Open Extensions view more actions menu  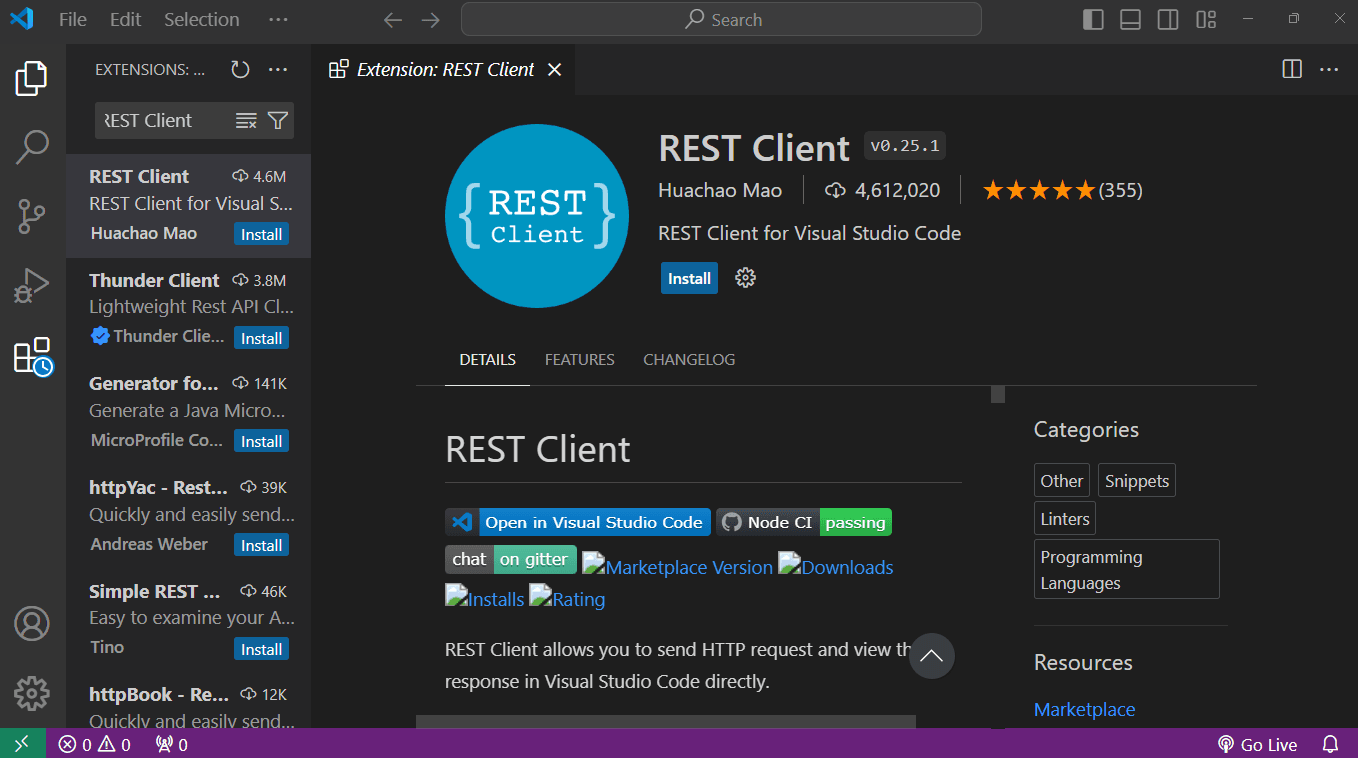coord(277,69)
